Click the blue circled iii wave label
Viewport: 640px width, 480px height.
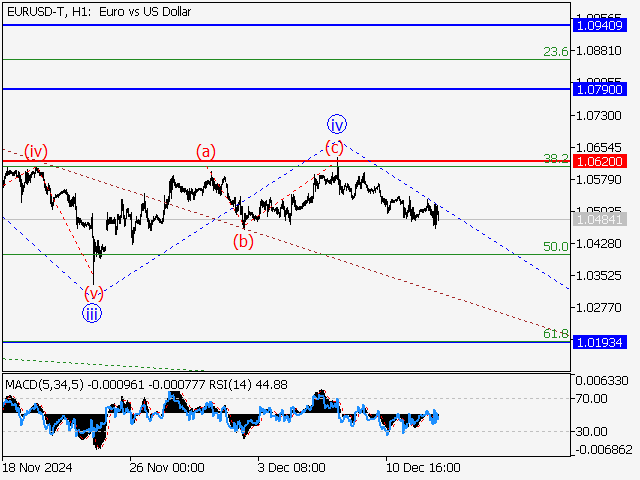point(92,312)
